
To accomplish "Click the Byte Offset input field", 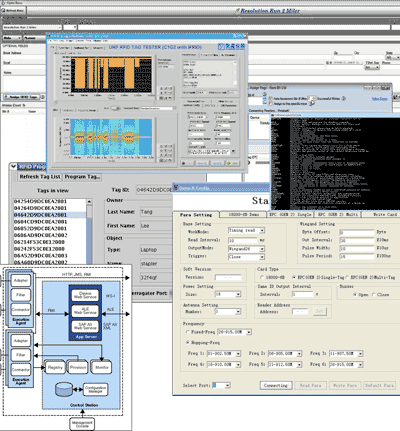I will click(x=357, y=232).
